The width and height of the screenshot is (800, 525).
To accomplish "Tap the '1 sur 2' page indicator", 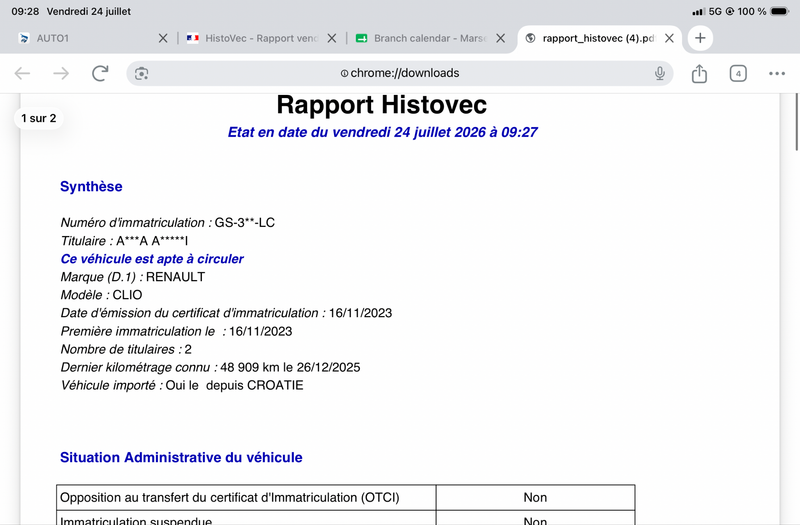I will (39, 118).
